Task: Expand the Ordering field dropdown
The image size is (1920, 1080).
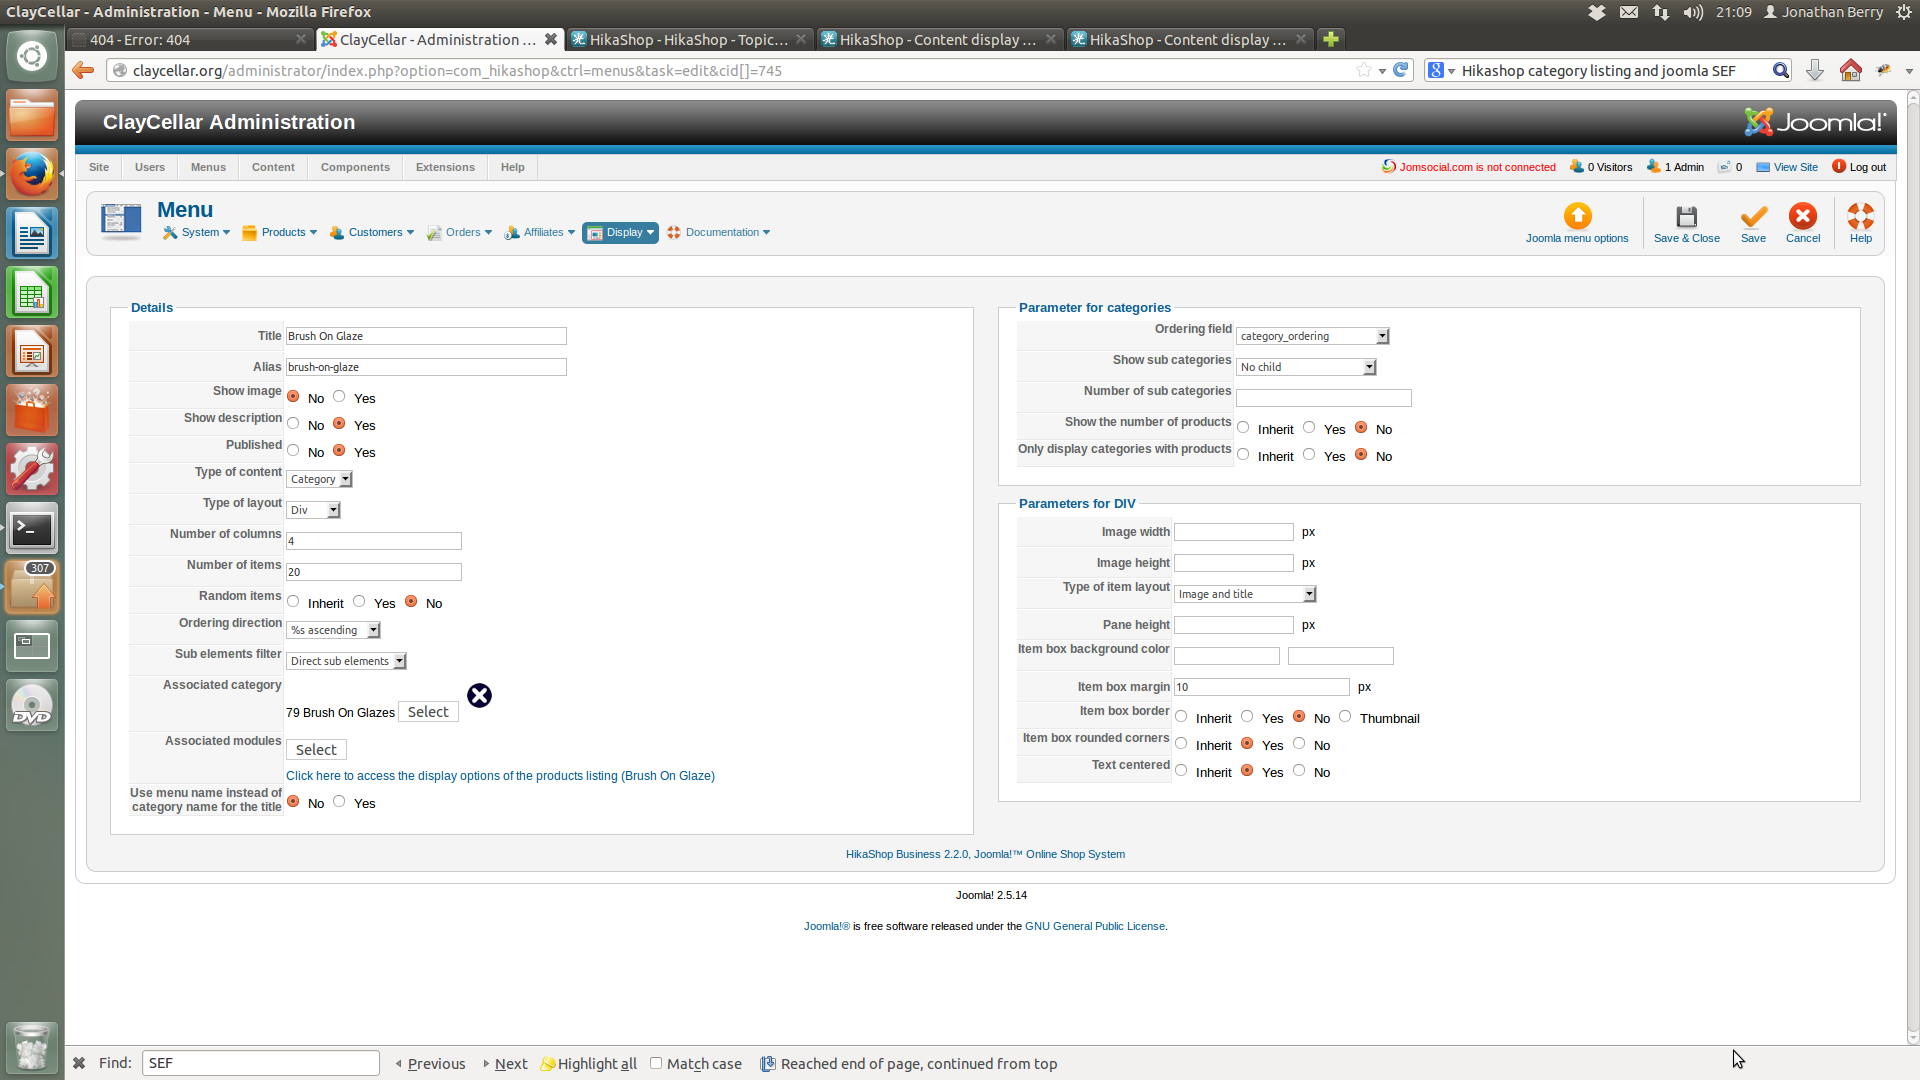Action: tap(1312, 336)
